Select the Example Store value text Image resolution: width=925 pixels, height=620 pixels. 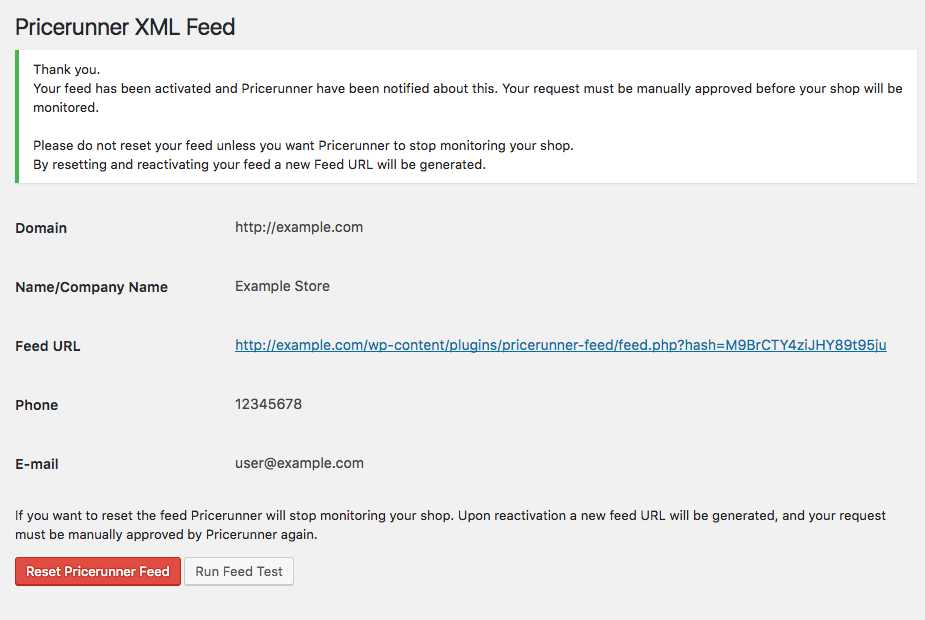point(282,286)
